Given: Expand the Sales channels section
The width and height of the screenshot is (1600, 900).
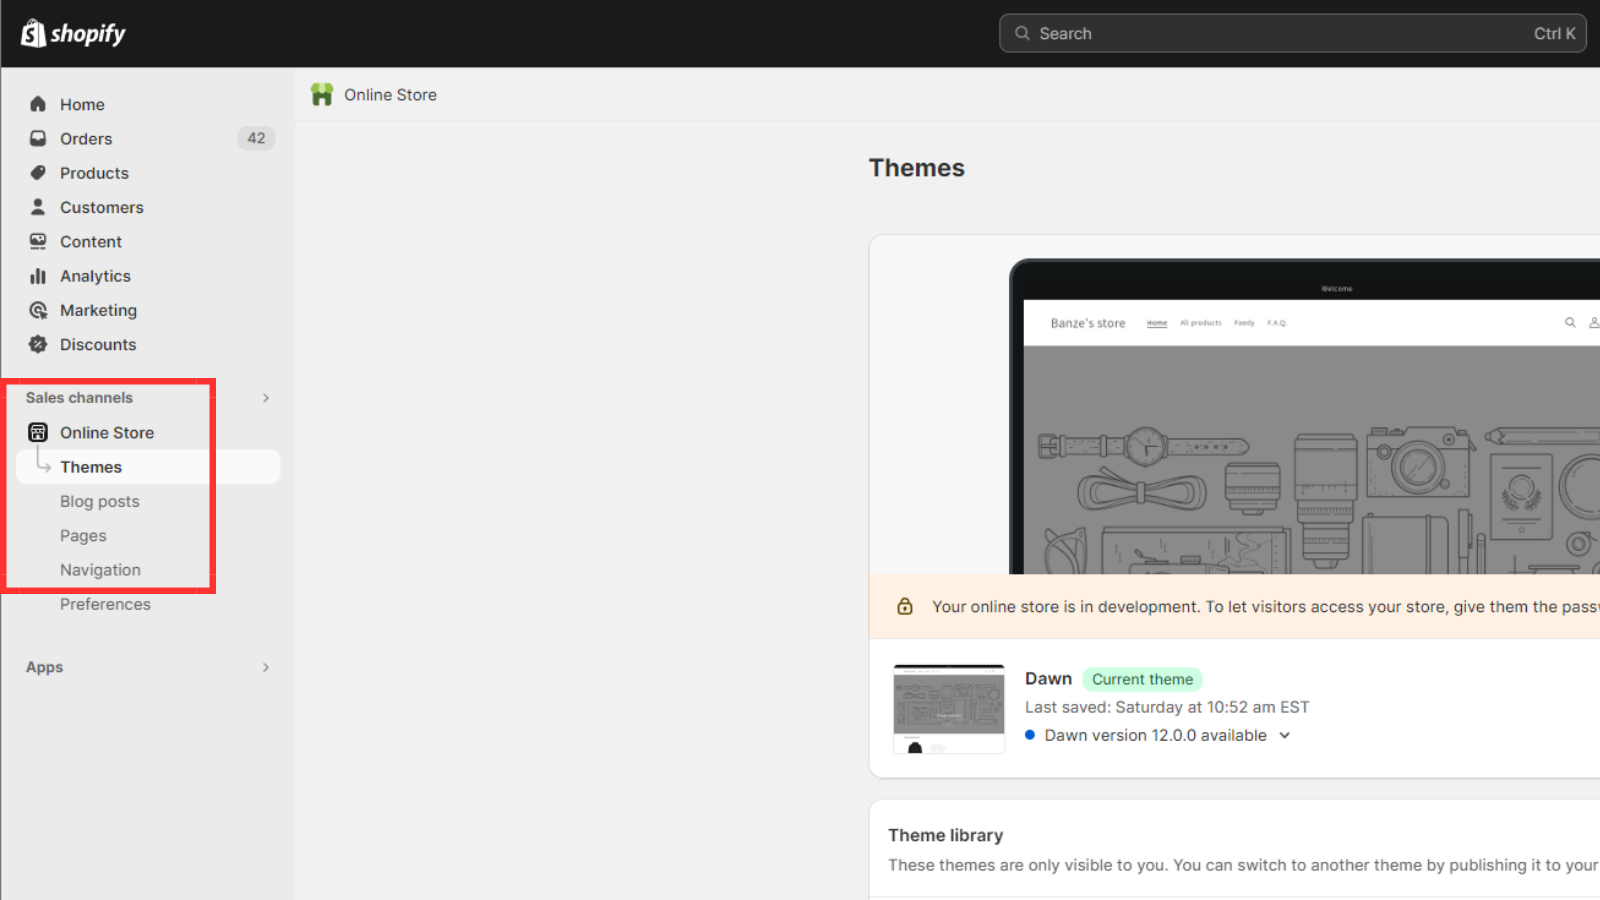Looking at the screenshot, I should pyautogui.click(x=265, y=397).
